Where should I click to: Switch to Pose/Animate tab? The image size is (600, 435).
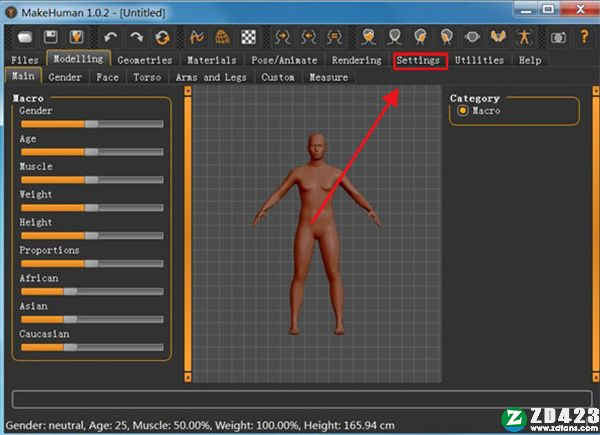(284, 60)
